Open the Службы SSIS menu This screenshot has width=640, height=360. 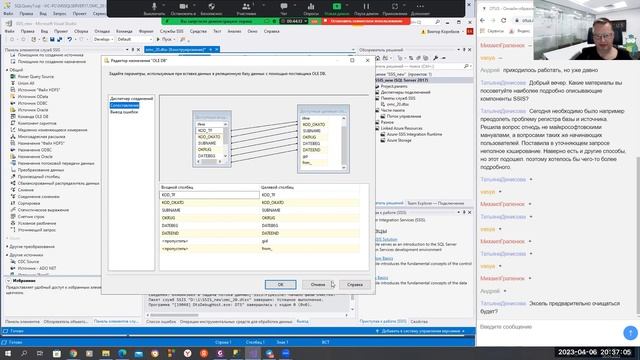point(171,31)
